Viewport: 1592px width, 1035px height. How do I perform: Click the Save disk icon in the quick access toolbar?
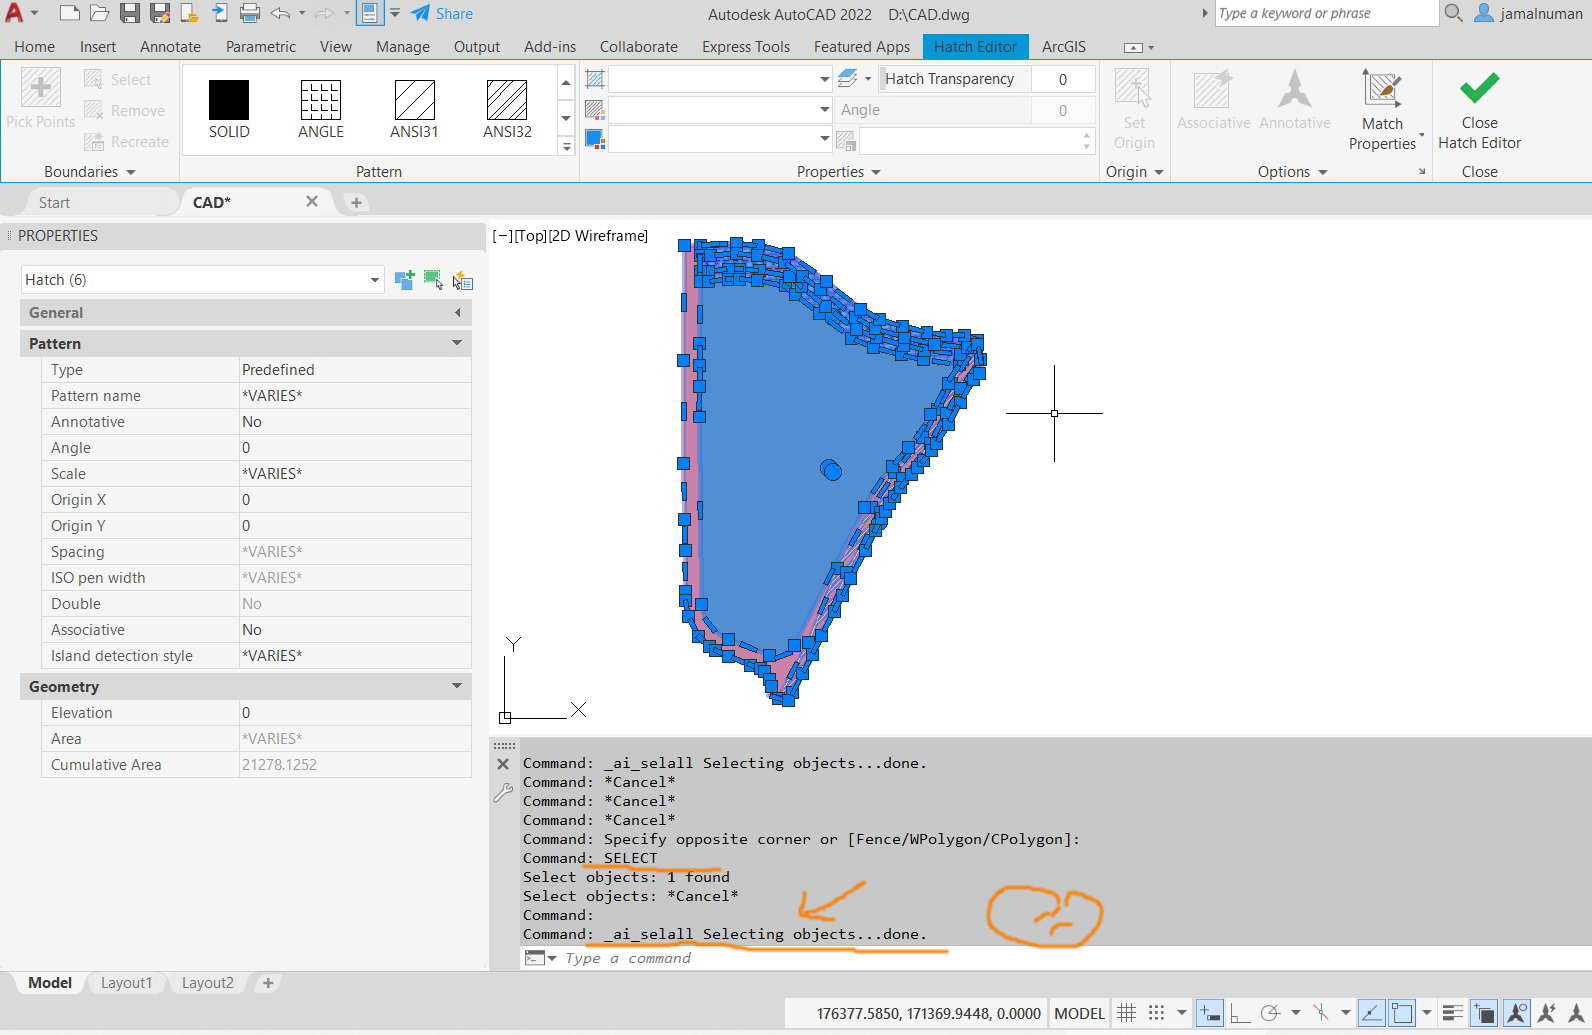point(130,13)
